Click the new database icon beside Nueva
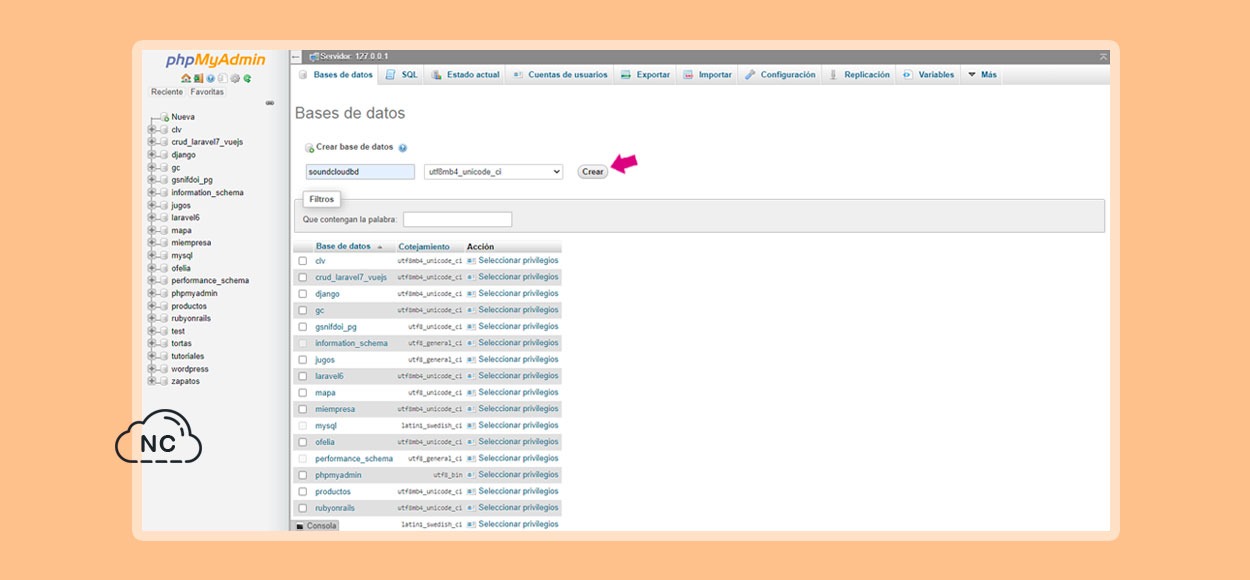 [x=164, y=117]
